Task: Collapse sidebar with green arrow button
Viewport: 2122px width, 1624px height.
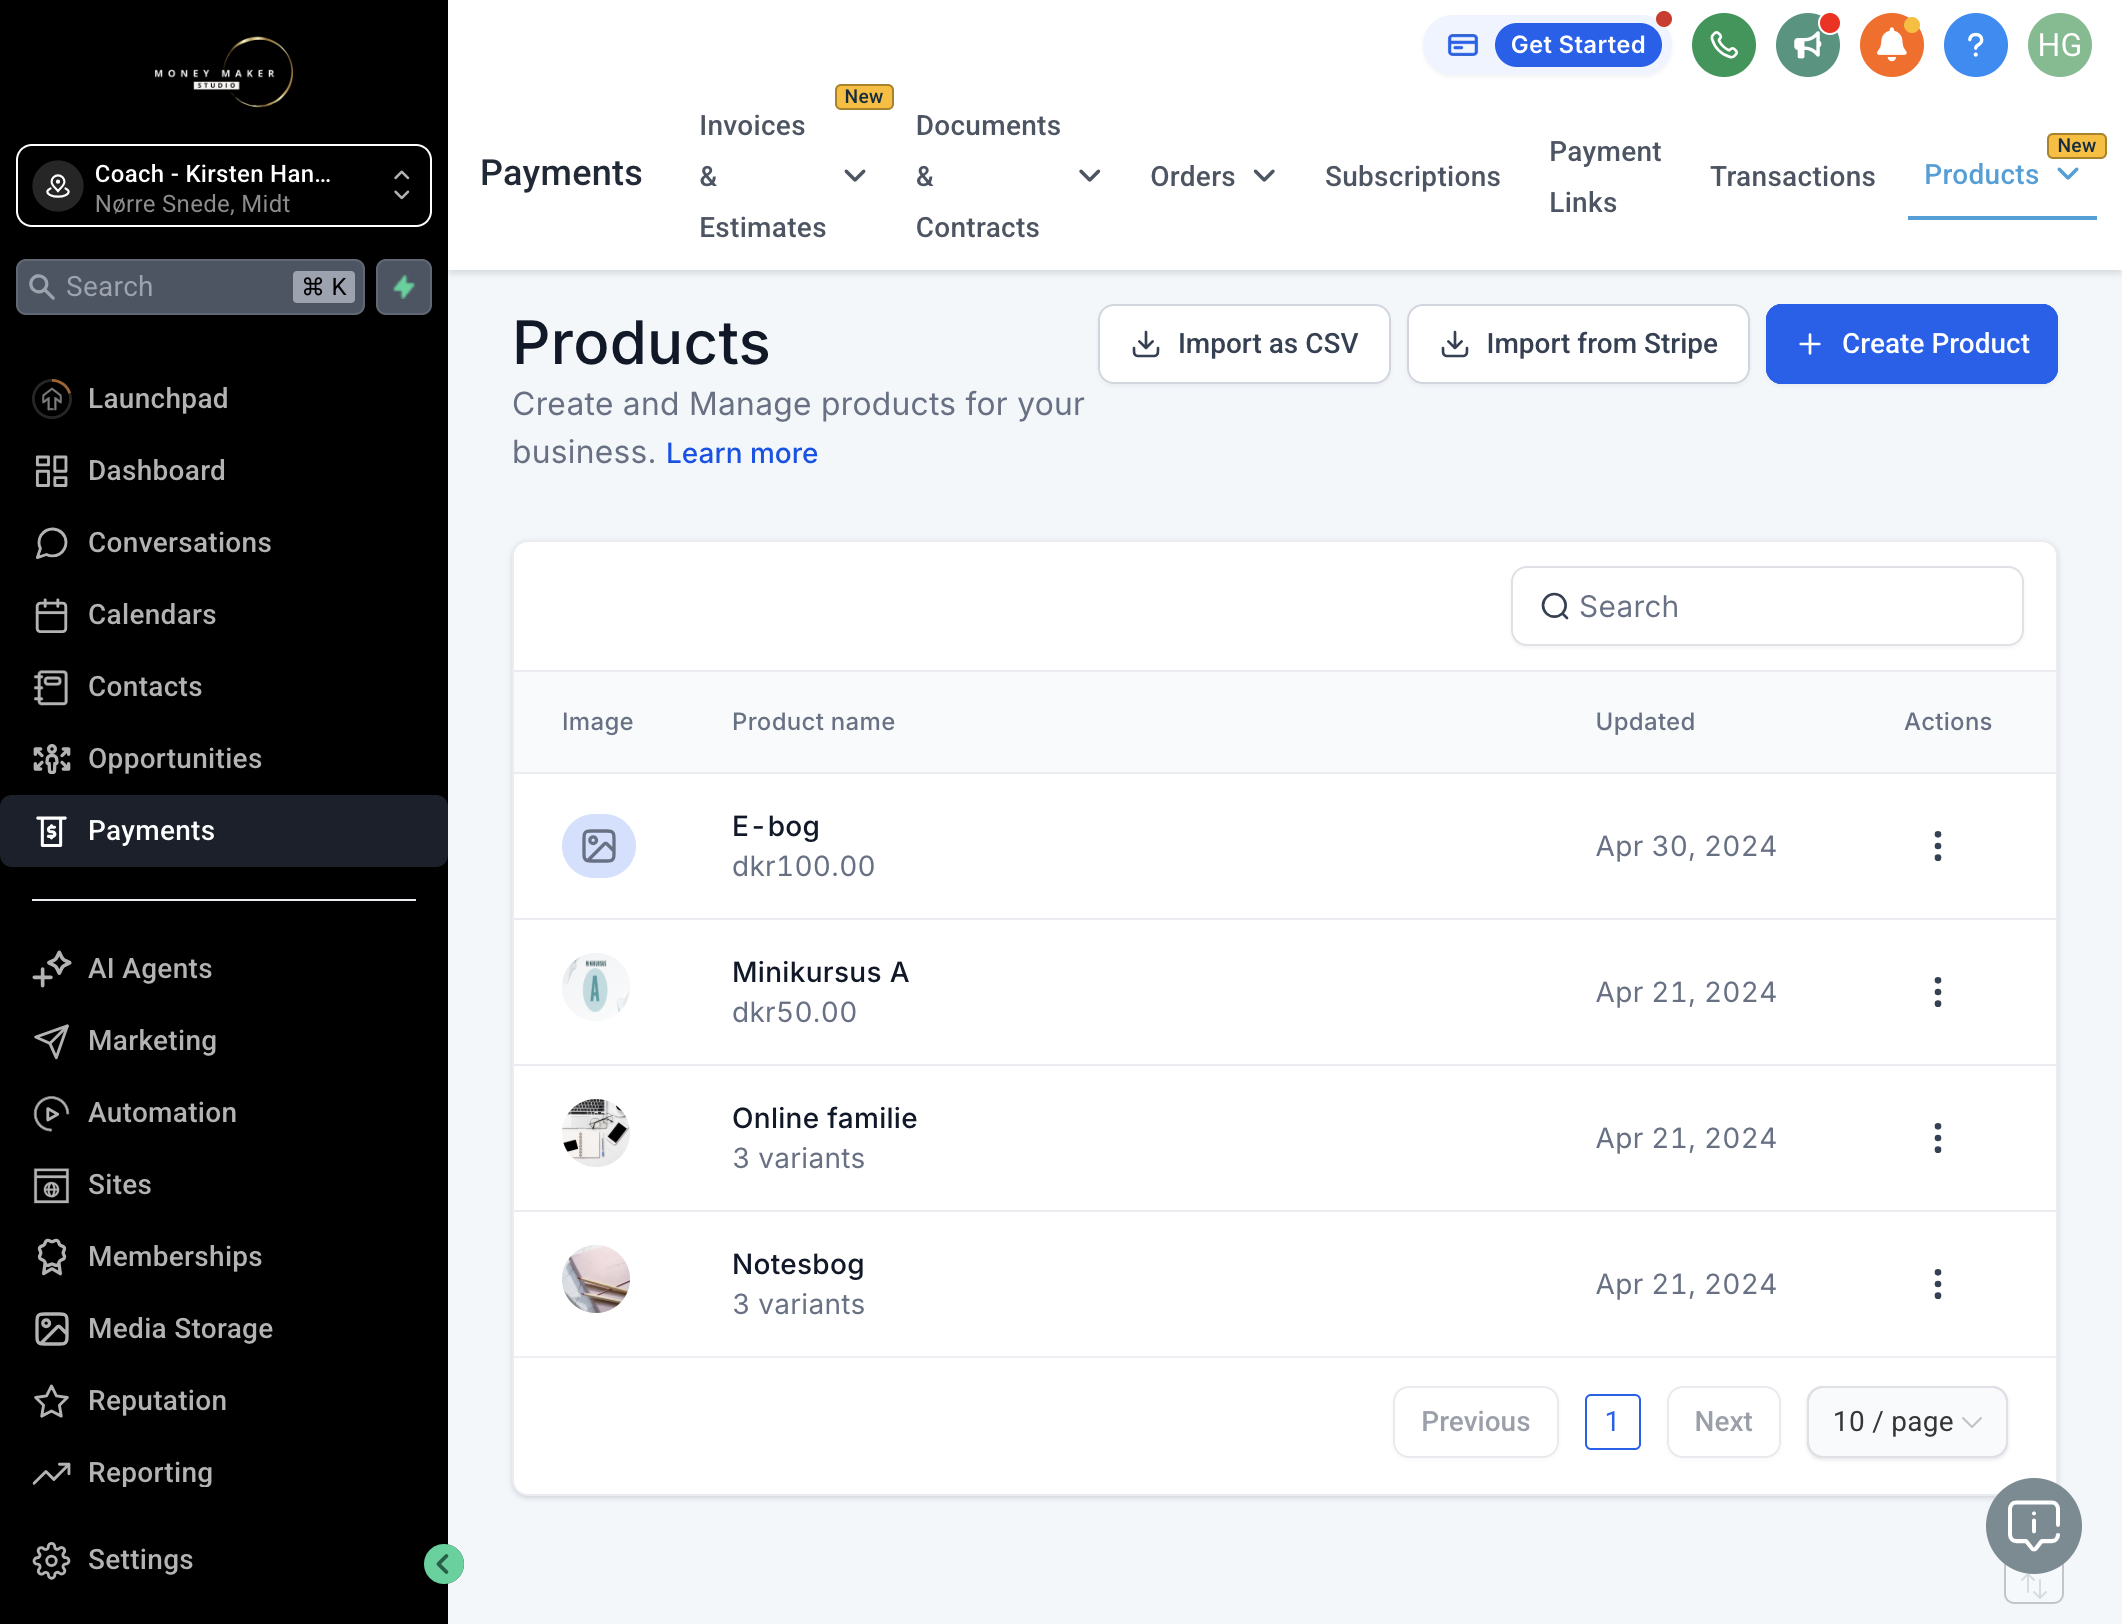Action: 443,1564
